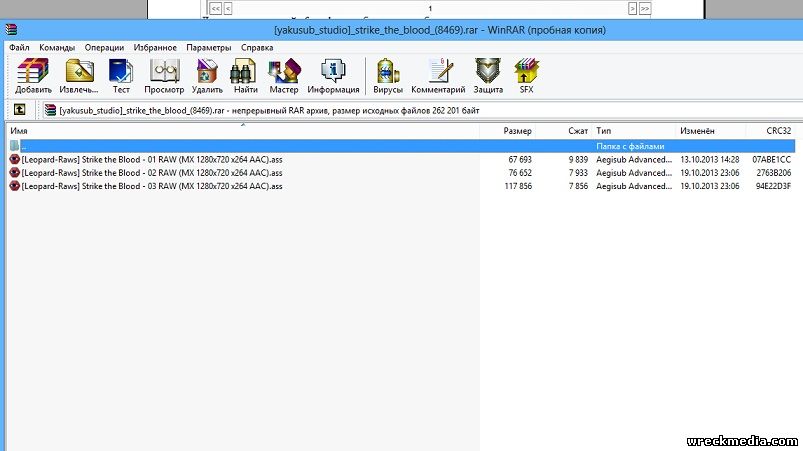Sort by the Сжат column header
Image resolution: width=803 pixels, height=451 pixels.
pos(564,131)
